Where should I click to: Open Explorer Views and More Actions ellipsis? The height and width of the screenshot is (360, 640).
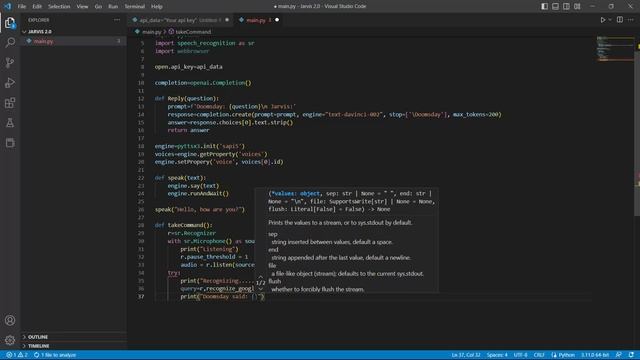117,20
